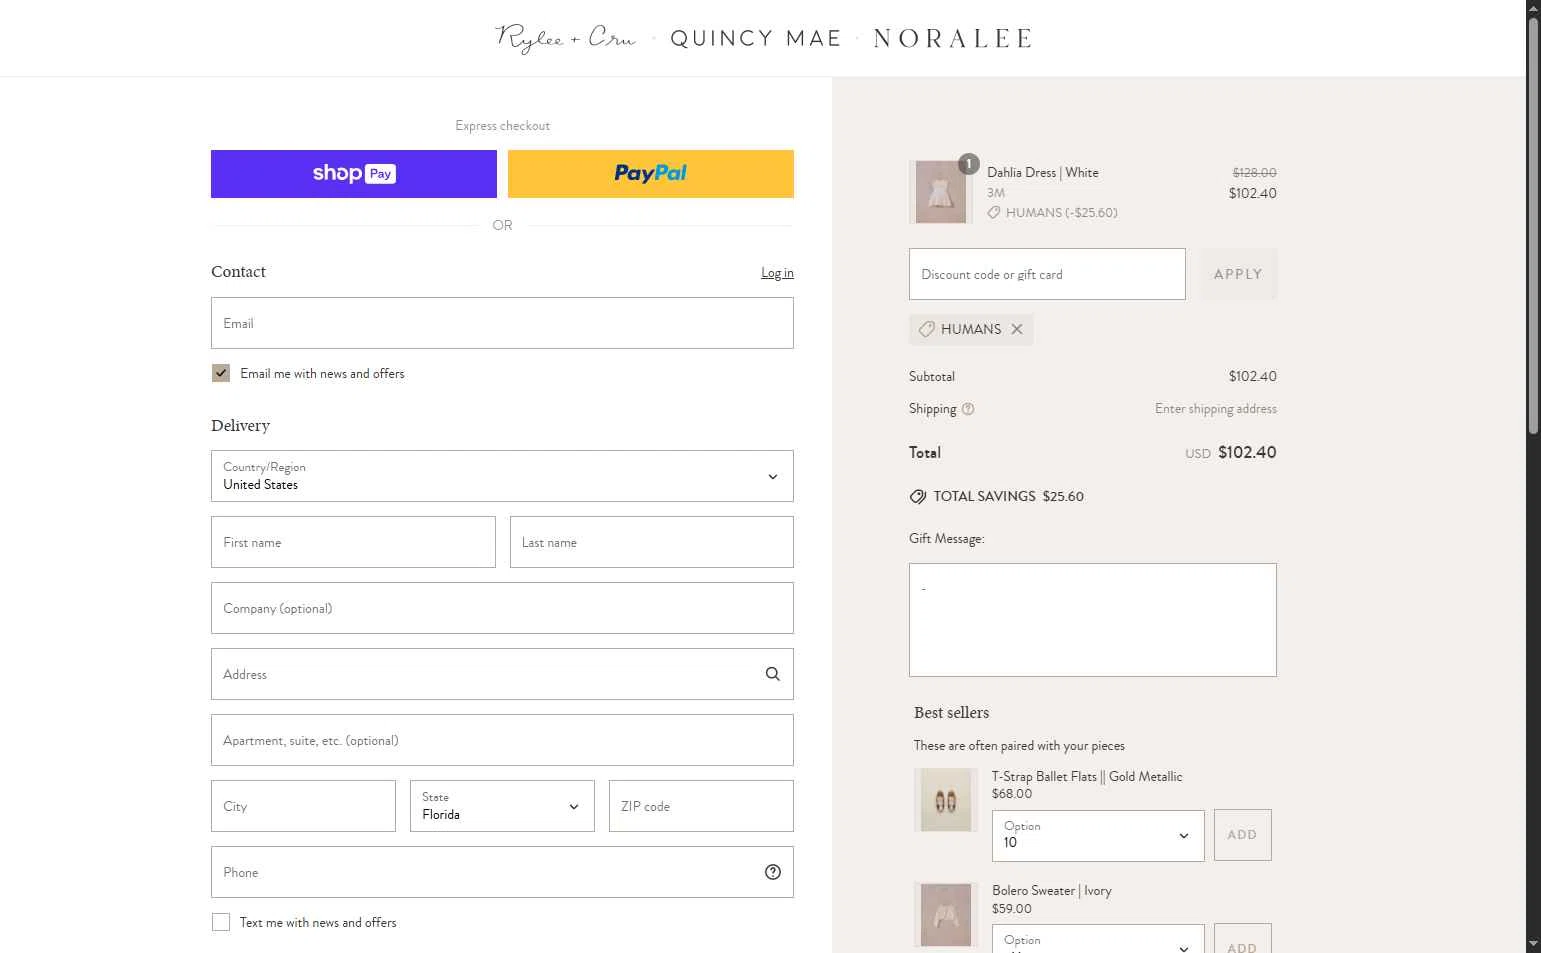
Task: Focus the Company (optional) field
Action: 502,608
